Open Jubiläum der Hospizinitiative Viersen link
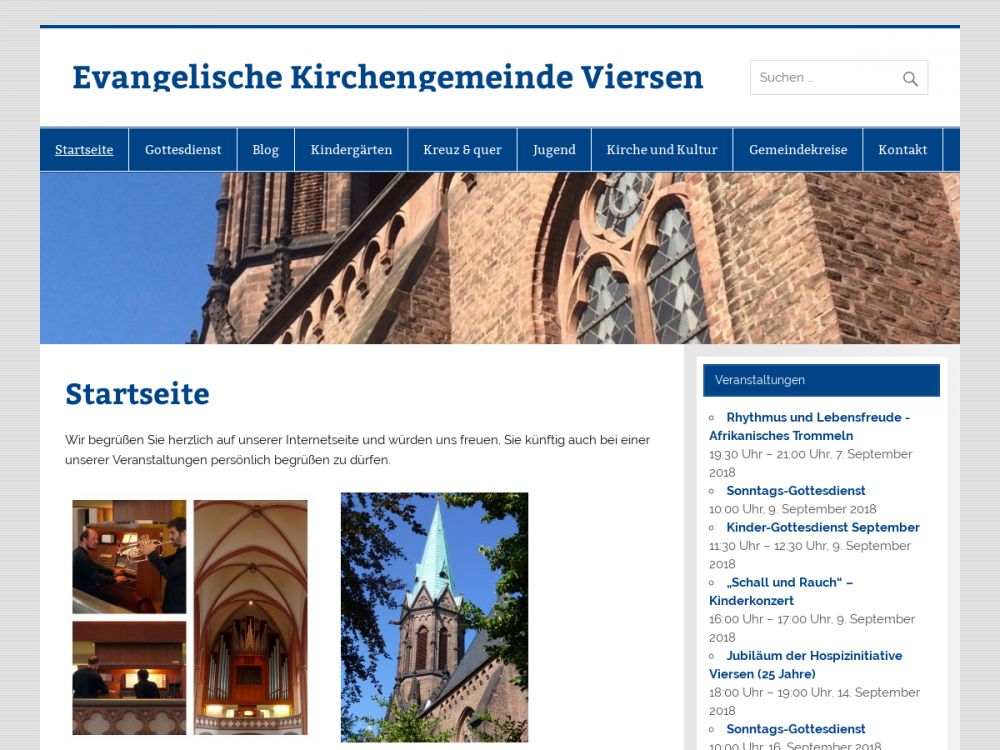The width and height of the screenshot is (1000, 750). pyautogui.click(x=813, y=656)
